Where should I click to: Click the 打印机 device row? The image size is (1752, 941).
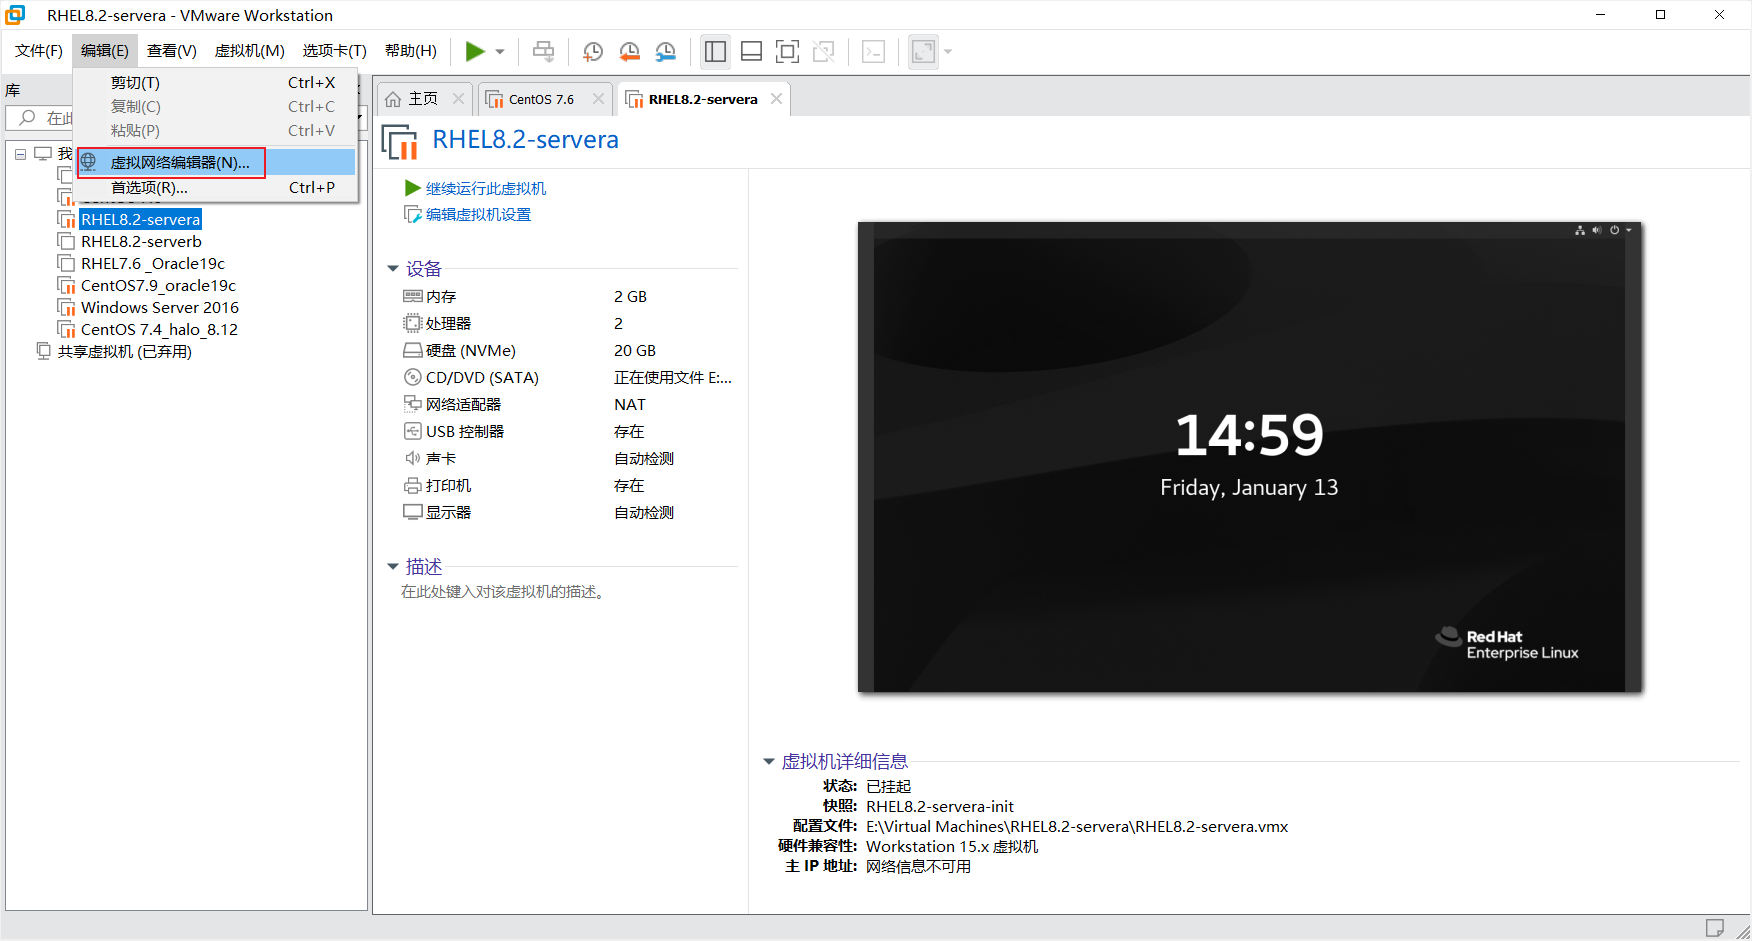tap(568, 485)
